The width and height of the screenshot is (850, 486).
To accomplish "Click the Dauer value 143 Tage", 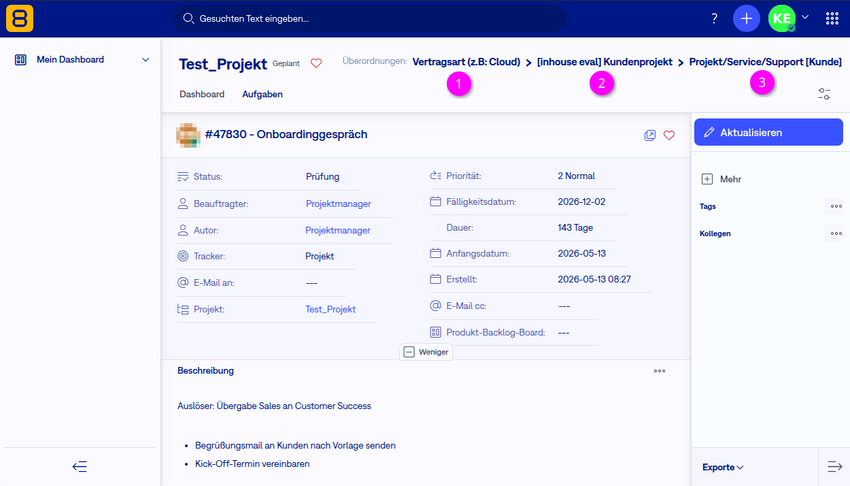I will (x=575, y=228).
